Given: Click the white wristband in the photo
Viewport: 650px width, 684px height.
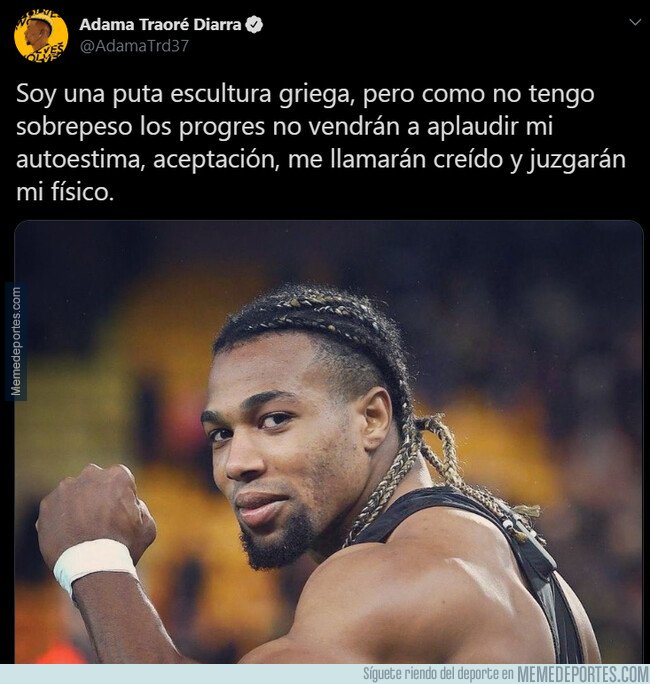Looking at the screenshot, I should point(94,564).
